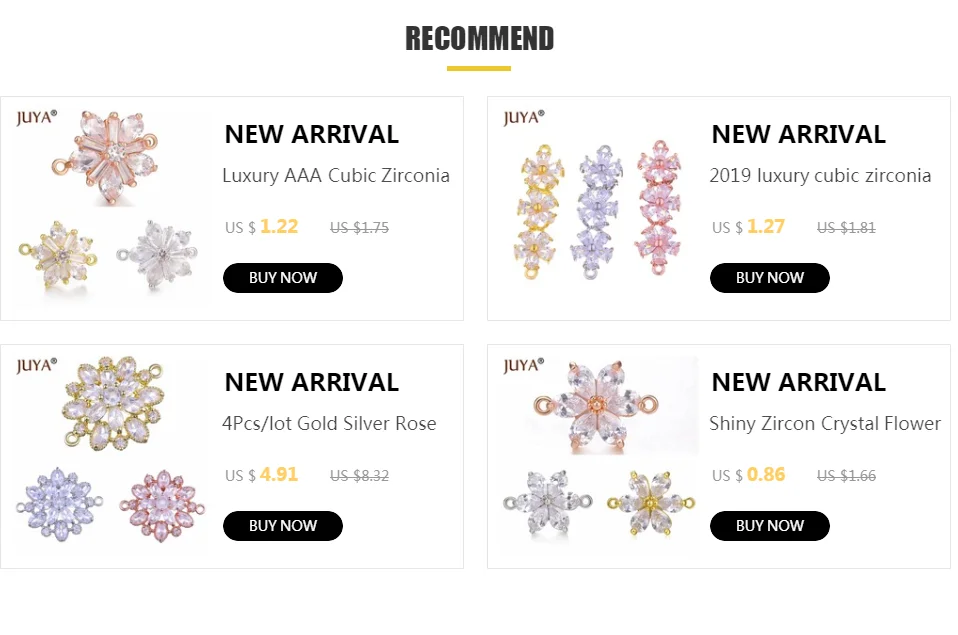This screenshot has width=958, height=635.
Task: Click the yellow gold snowflake charm thumbnail
Action: pyautogui.click(x=58, y=253)
